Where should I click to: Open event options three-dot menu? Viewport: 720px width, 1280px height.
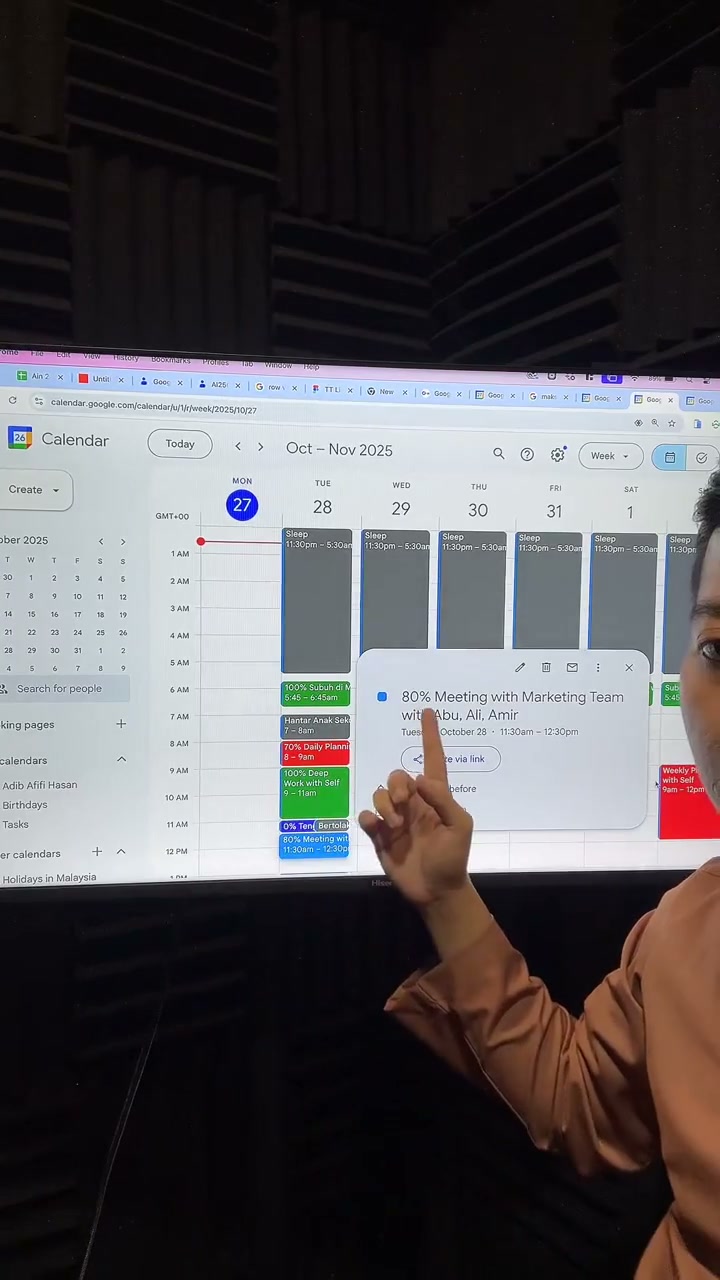[x=598, y=667]
